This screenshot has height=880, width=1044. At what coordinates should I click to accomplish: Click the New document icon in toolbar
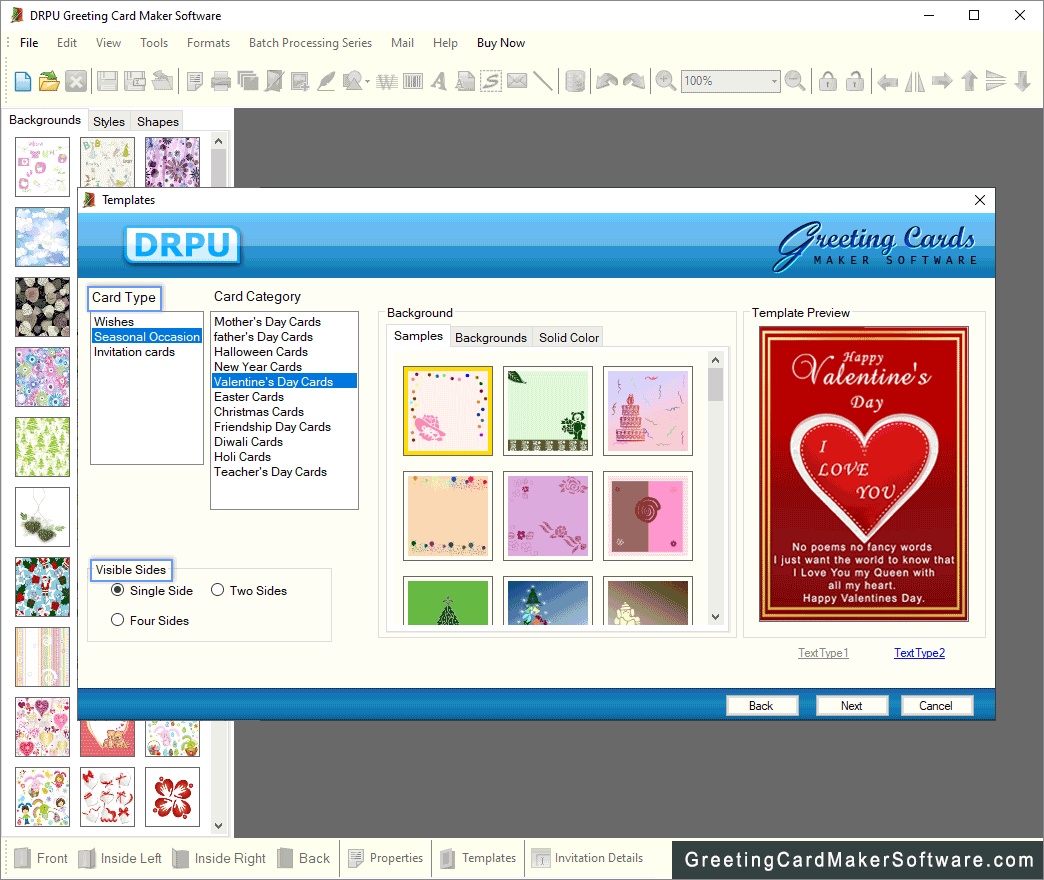22,82
